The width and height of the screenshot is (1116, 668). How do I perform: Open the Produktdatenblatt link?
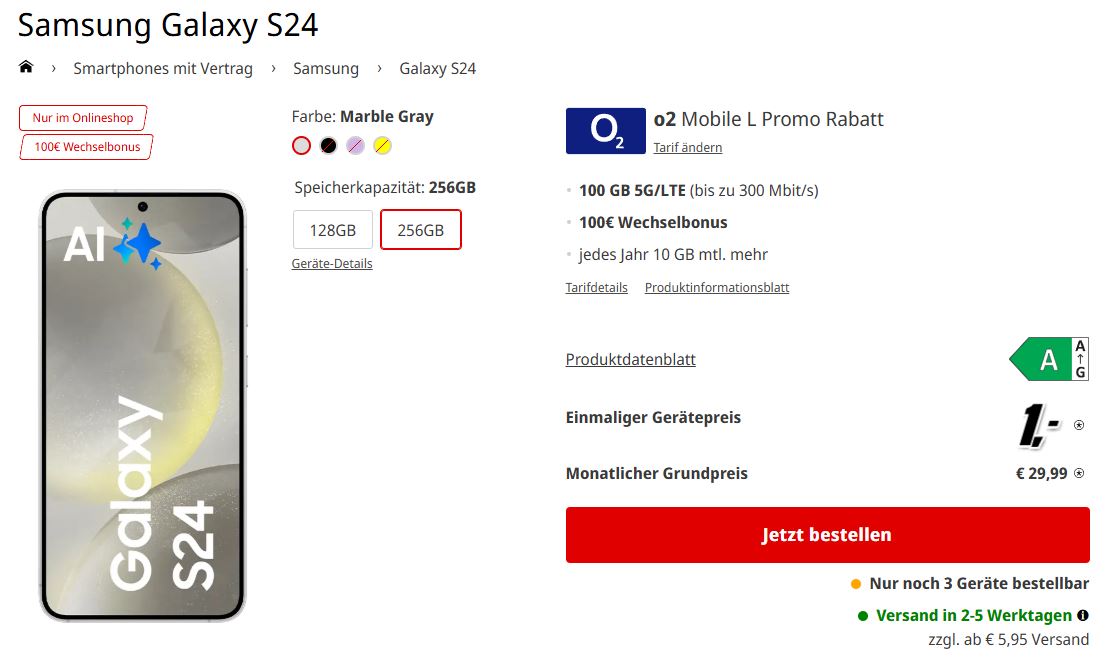point(630,360)
